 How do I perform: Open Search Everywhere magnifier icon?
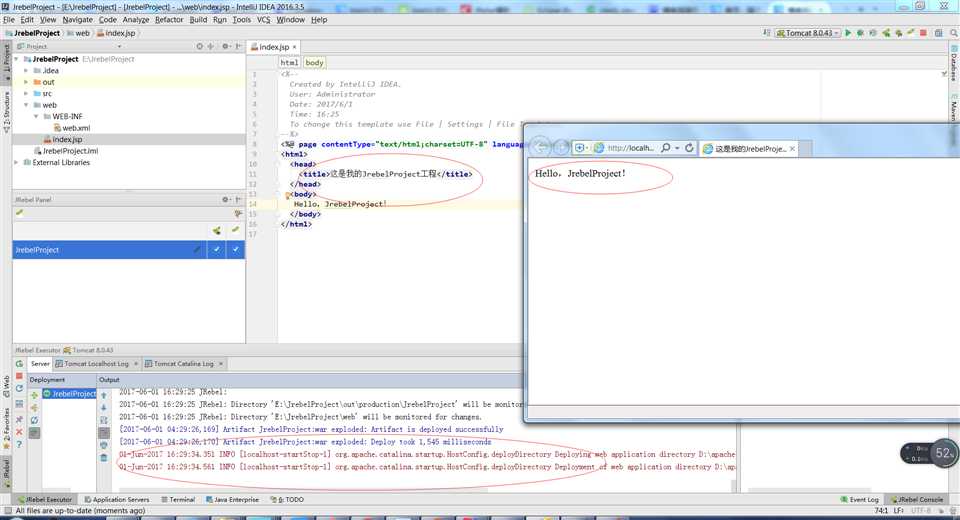(x=953, y=33)
